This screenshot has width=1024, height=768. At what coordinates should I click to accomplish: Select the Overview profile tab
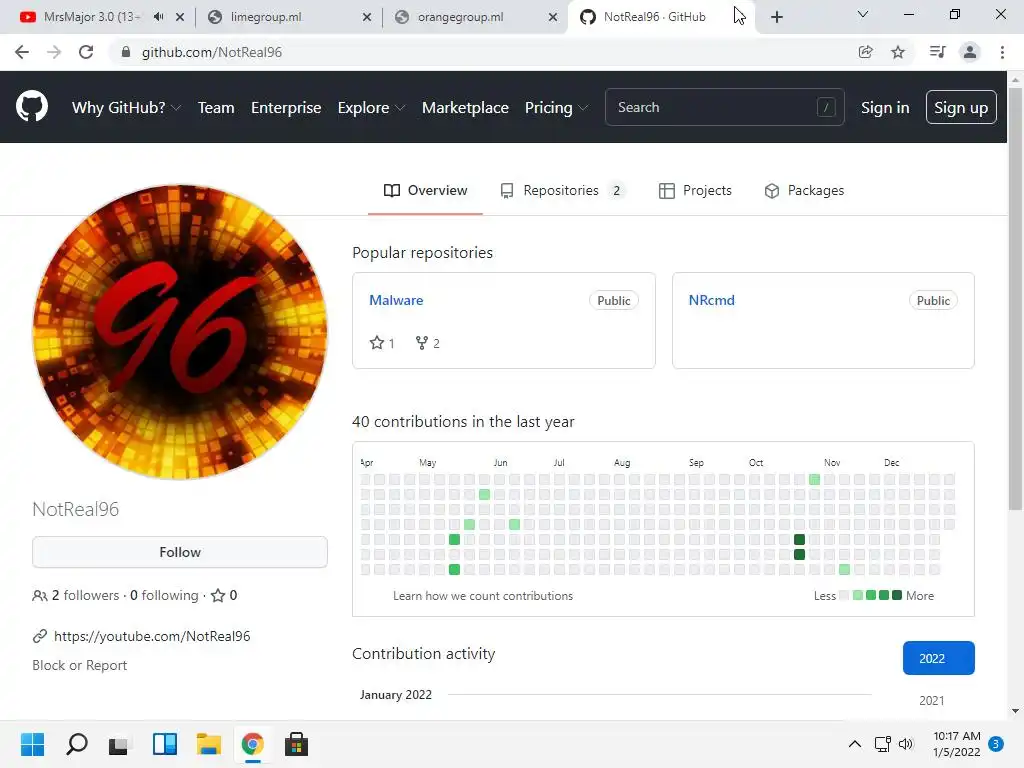(425, 190)
